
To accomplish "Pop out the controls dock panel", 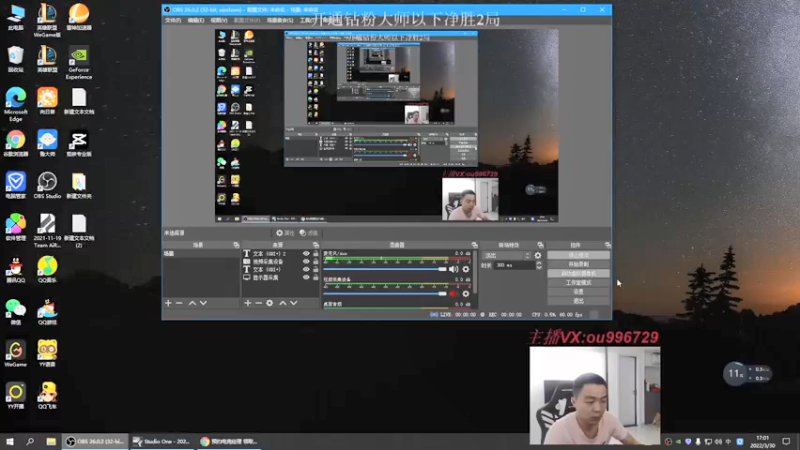I will coord(607,245).
